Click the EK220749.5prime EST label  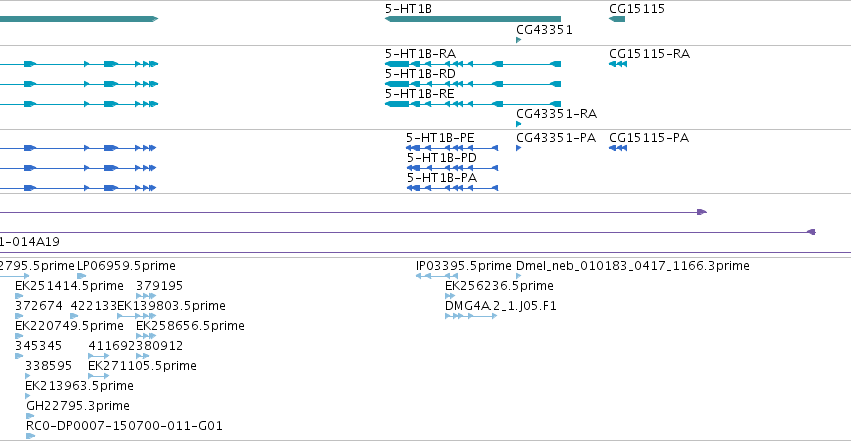(69, 326)
